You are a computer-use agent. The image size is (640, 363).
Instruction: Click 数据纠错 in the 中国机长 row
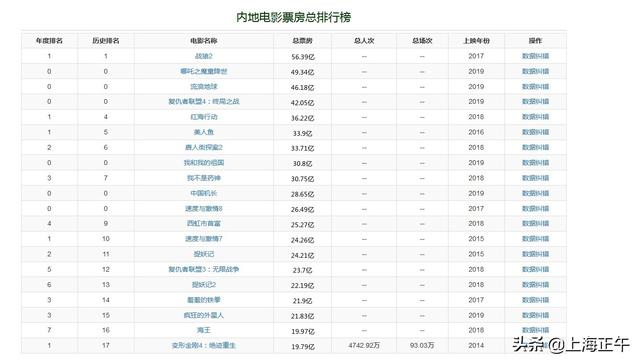[x=535, y=193]
